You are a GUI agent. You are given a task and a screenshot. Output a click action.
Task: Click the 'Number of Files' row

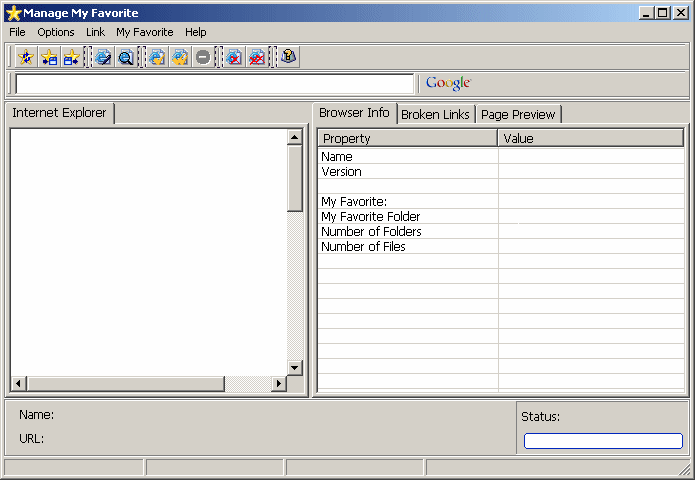coord(501,247)
